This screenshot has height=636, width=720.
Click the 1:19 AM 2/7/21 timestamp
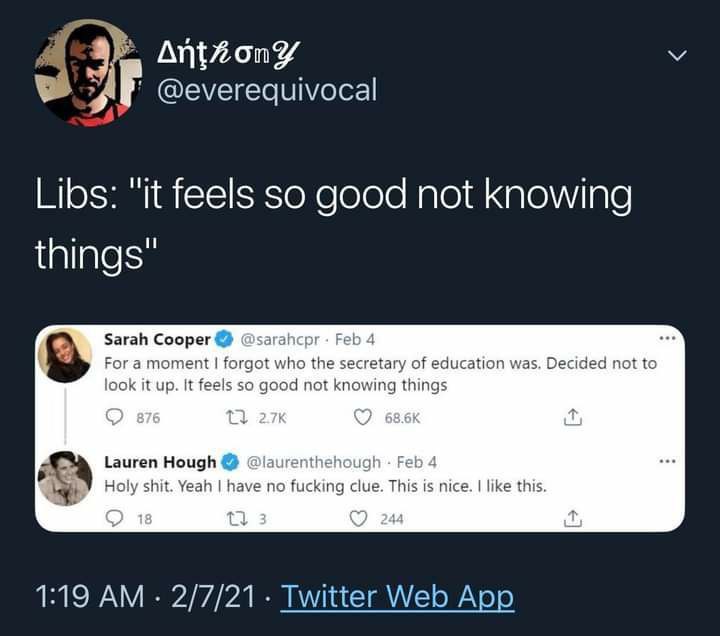pos(147,597)
